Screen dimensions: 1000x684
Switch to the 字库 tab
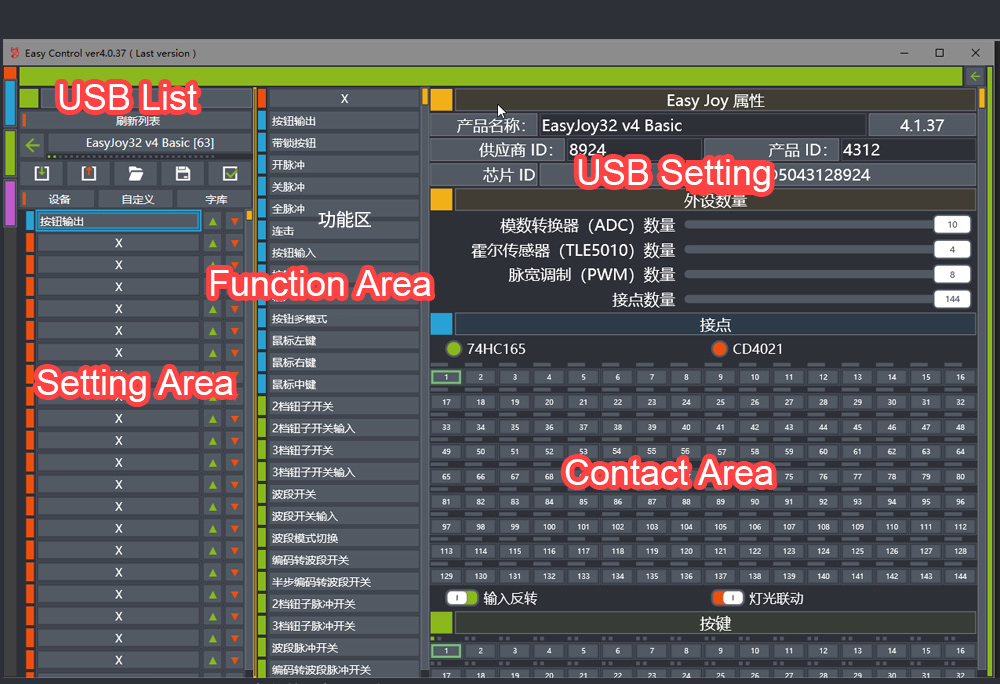(215, 199)
